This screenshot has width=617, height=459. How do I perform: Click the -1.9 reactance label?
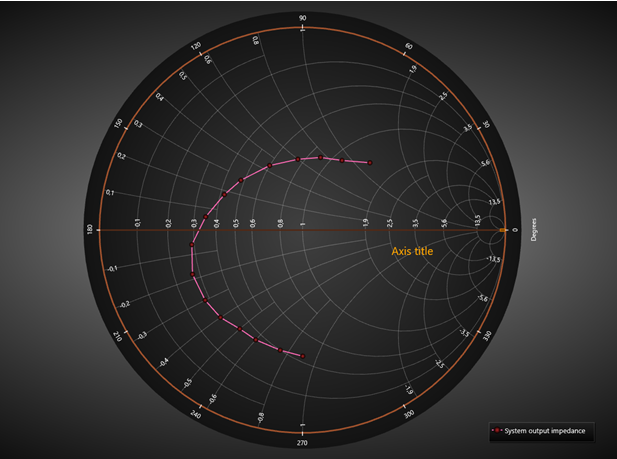pos(409,390)
